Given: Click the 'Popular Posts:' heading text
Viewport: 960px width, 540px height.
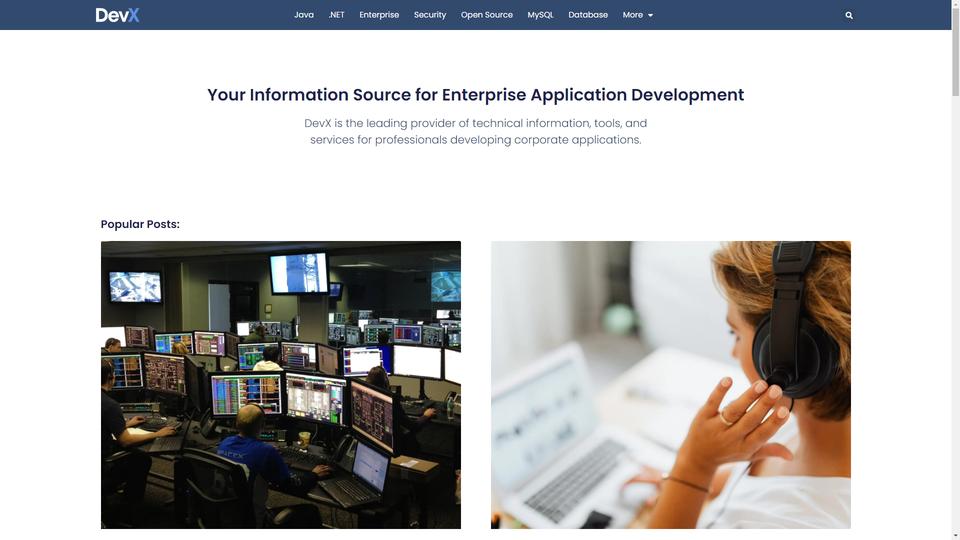Looking at the screenshot, I should pos(140,224).
